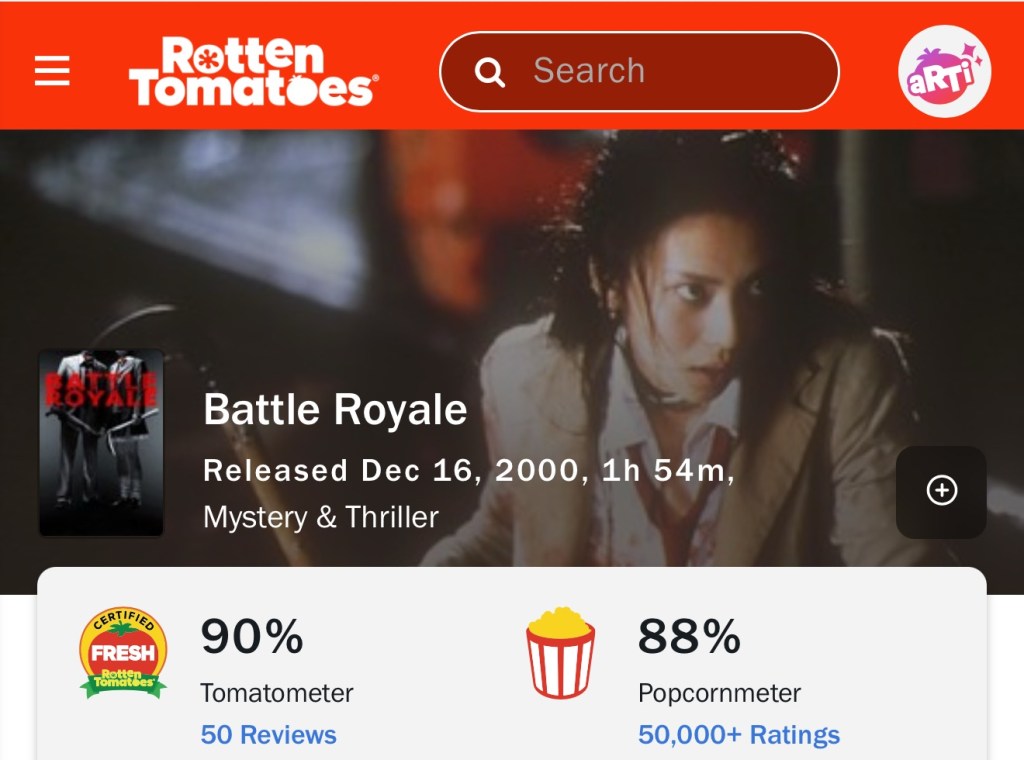Open the Battle Royale poster thumbnail

point(101,442)
